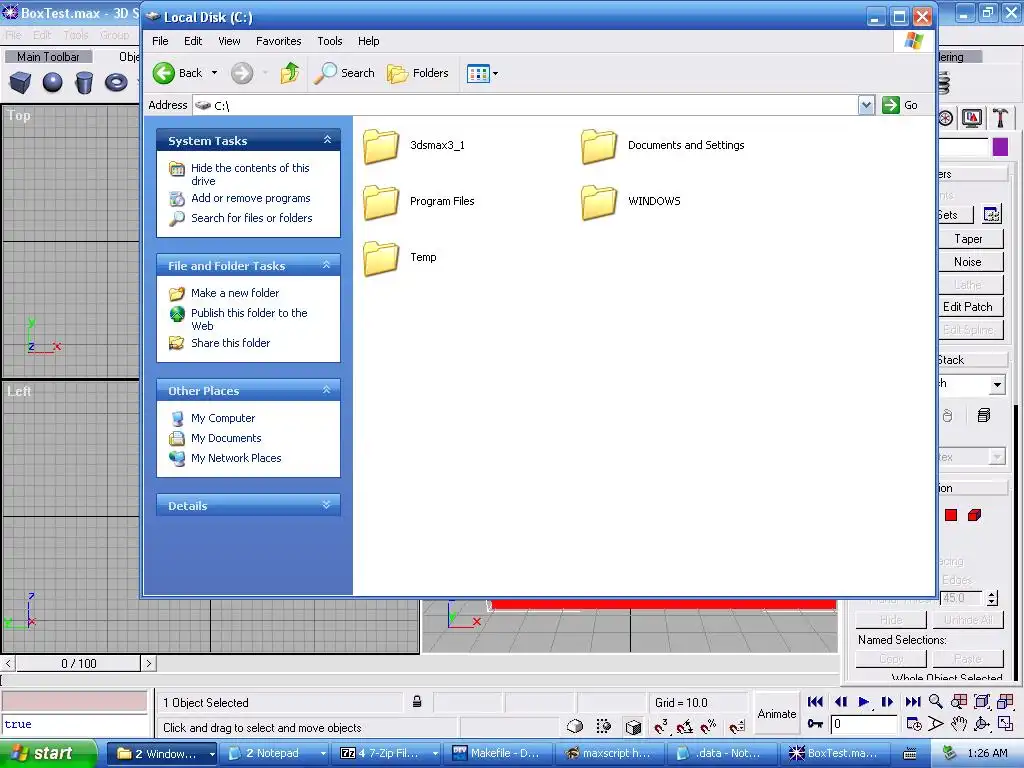Open the Utilities hammer panel icon

1000,118
